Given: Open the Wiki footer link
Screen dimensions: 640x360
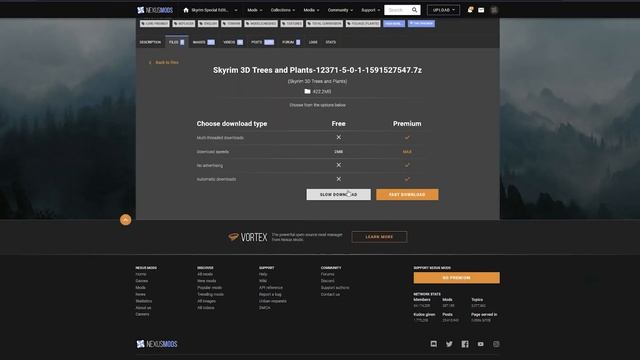Looking at the screenshot, I should pyautogui.click(x=263, y=281).
